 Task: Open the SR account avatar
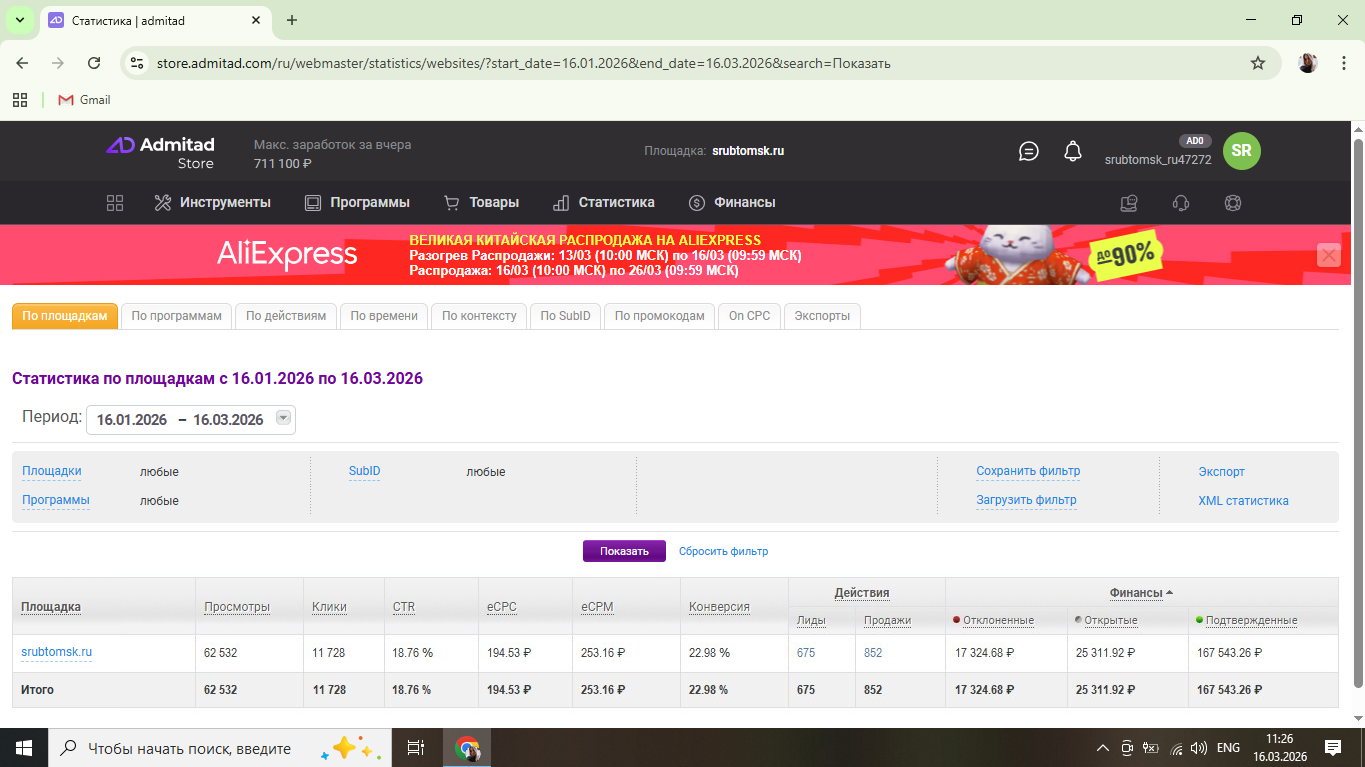1241,150
